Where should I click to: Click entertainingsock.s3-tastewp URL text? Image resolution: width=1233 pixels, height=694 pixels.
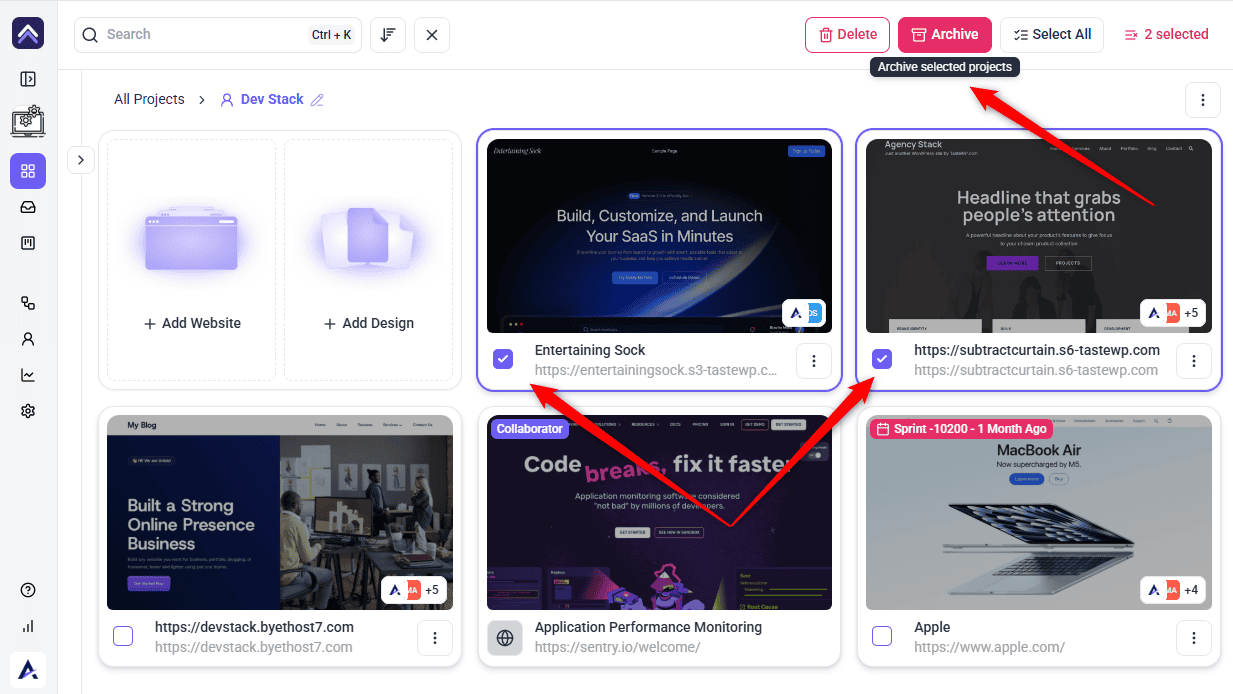point(656,370)
